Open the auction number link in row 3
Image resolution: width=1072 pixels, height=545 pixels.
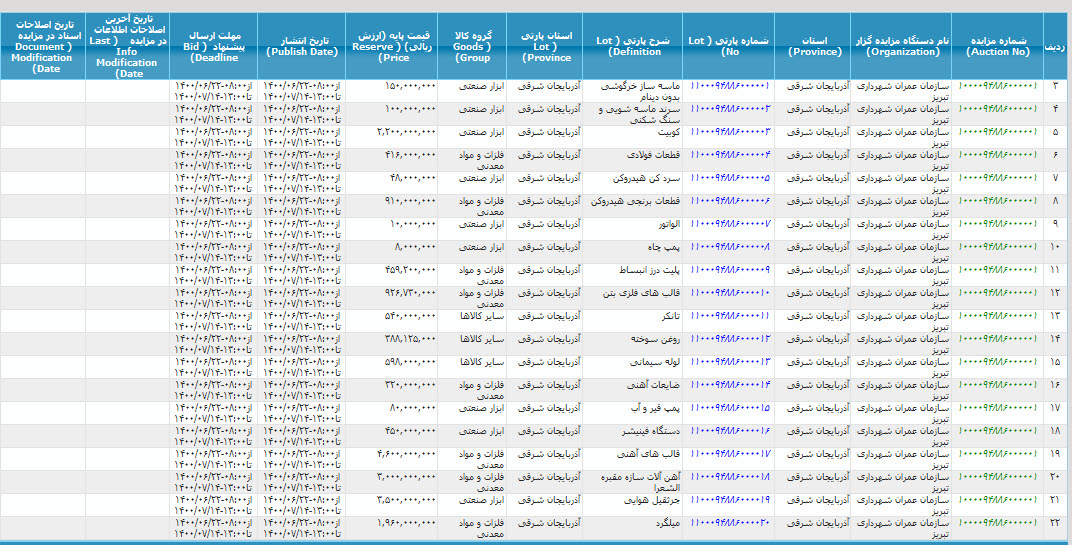(x=996, y=86)
